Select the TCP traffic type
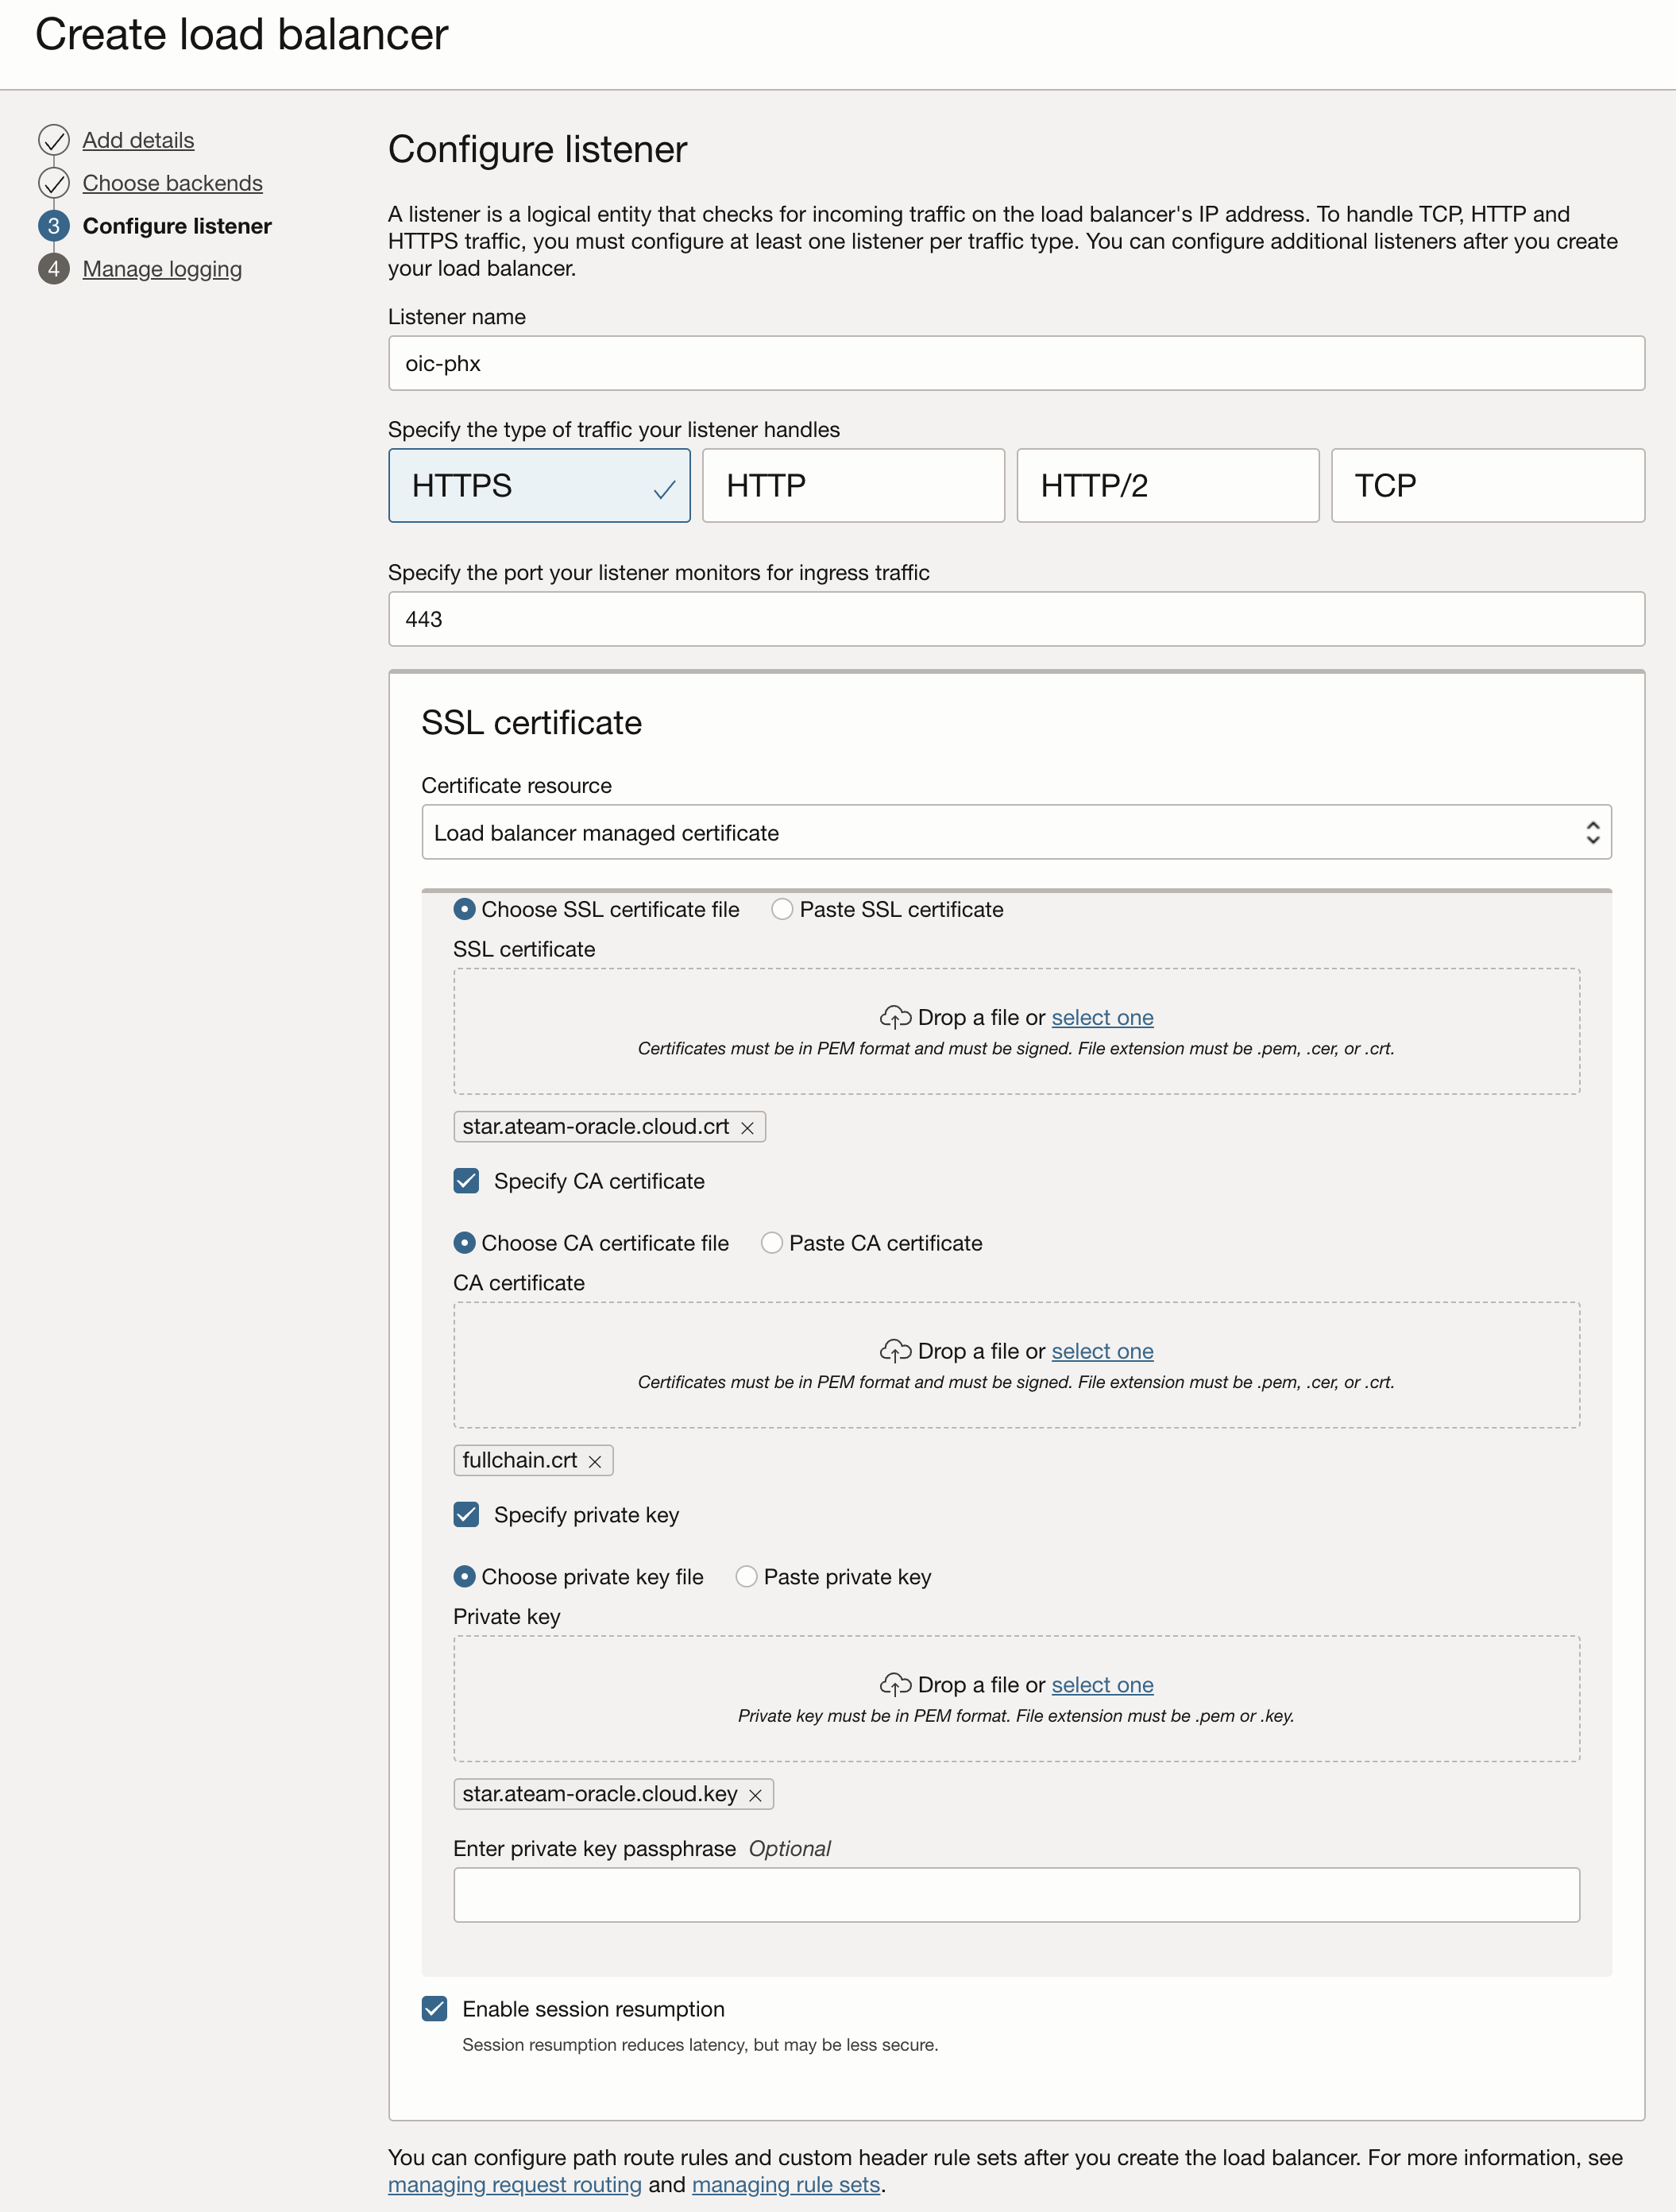 point(1487,486)
